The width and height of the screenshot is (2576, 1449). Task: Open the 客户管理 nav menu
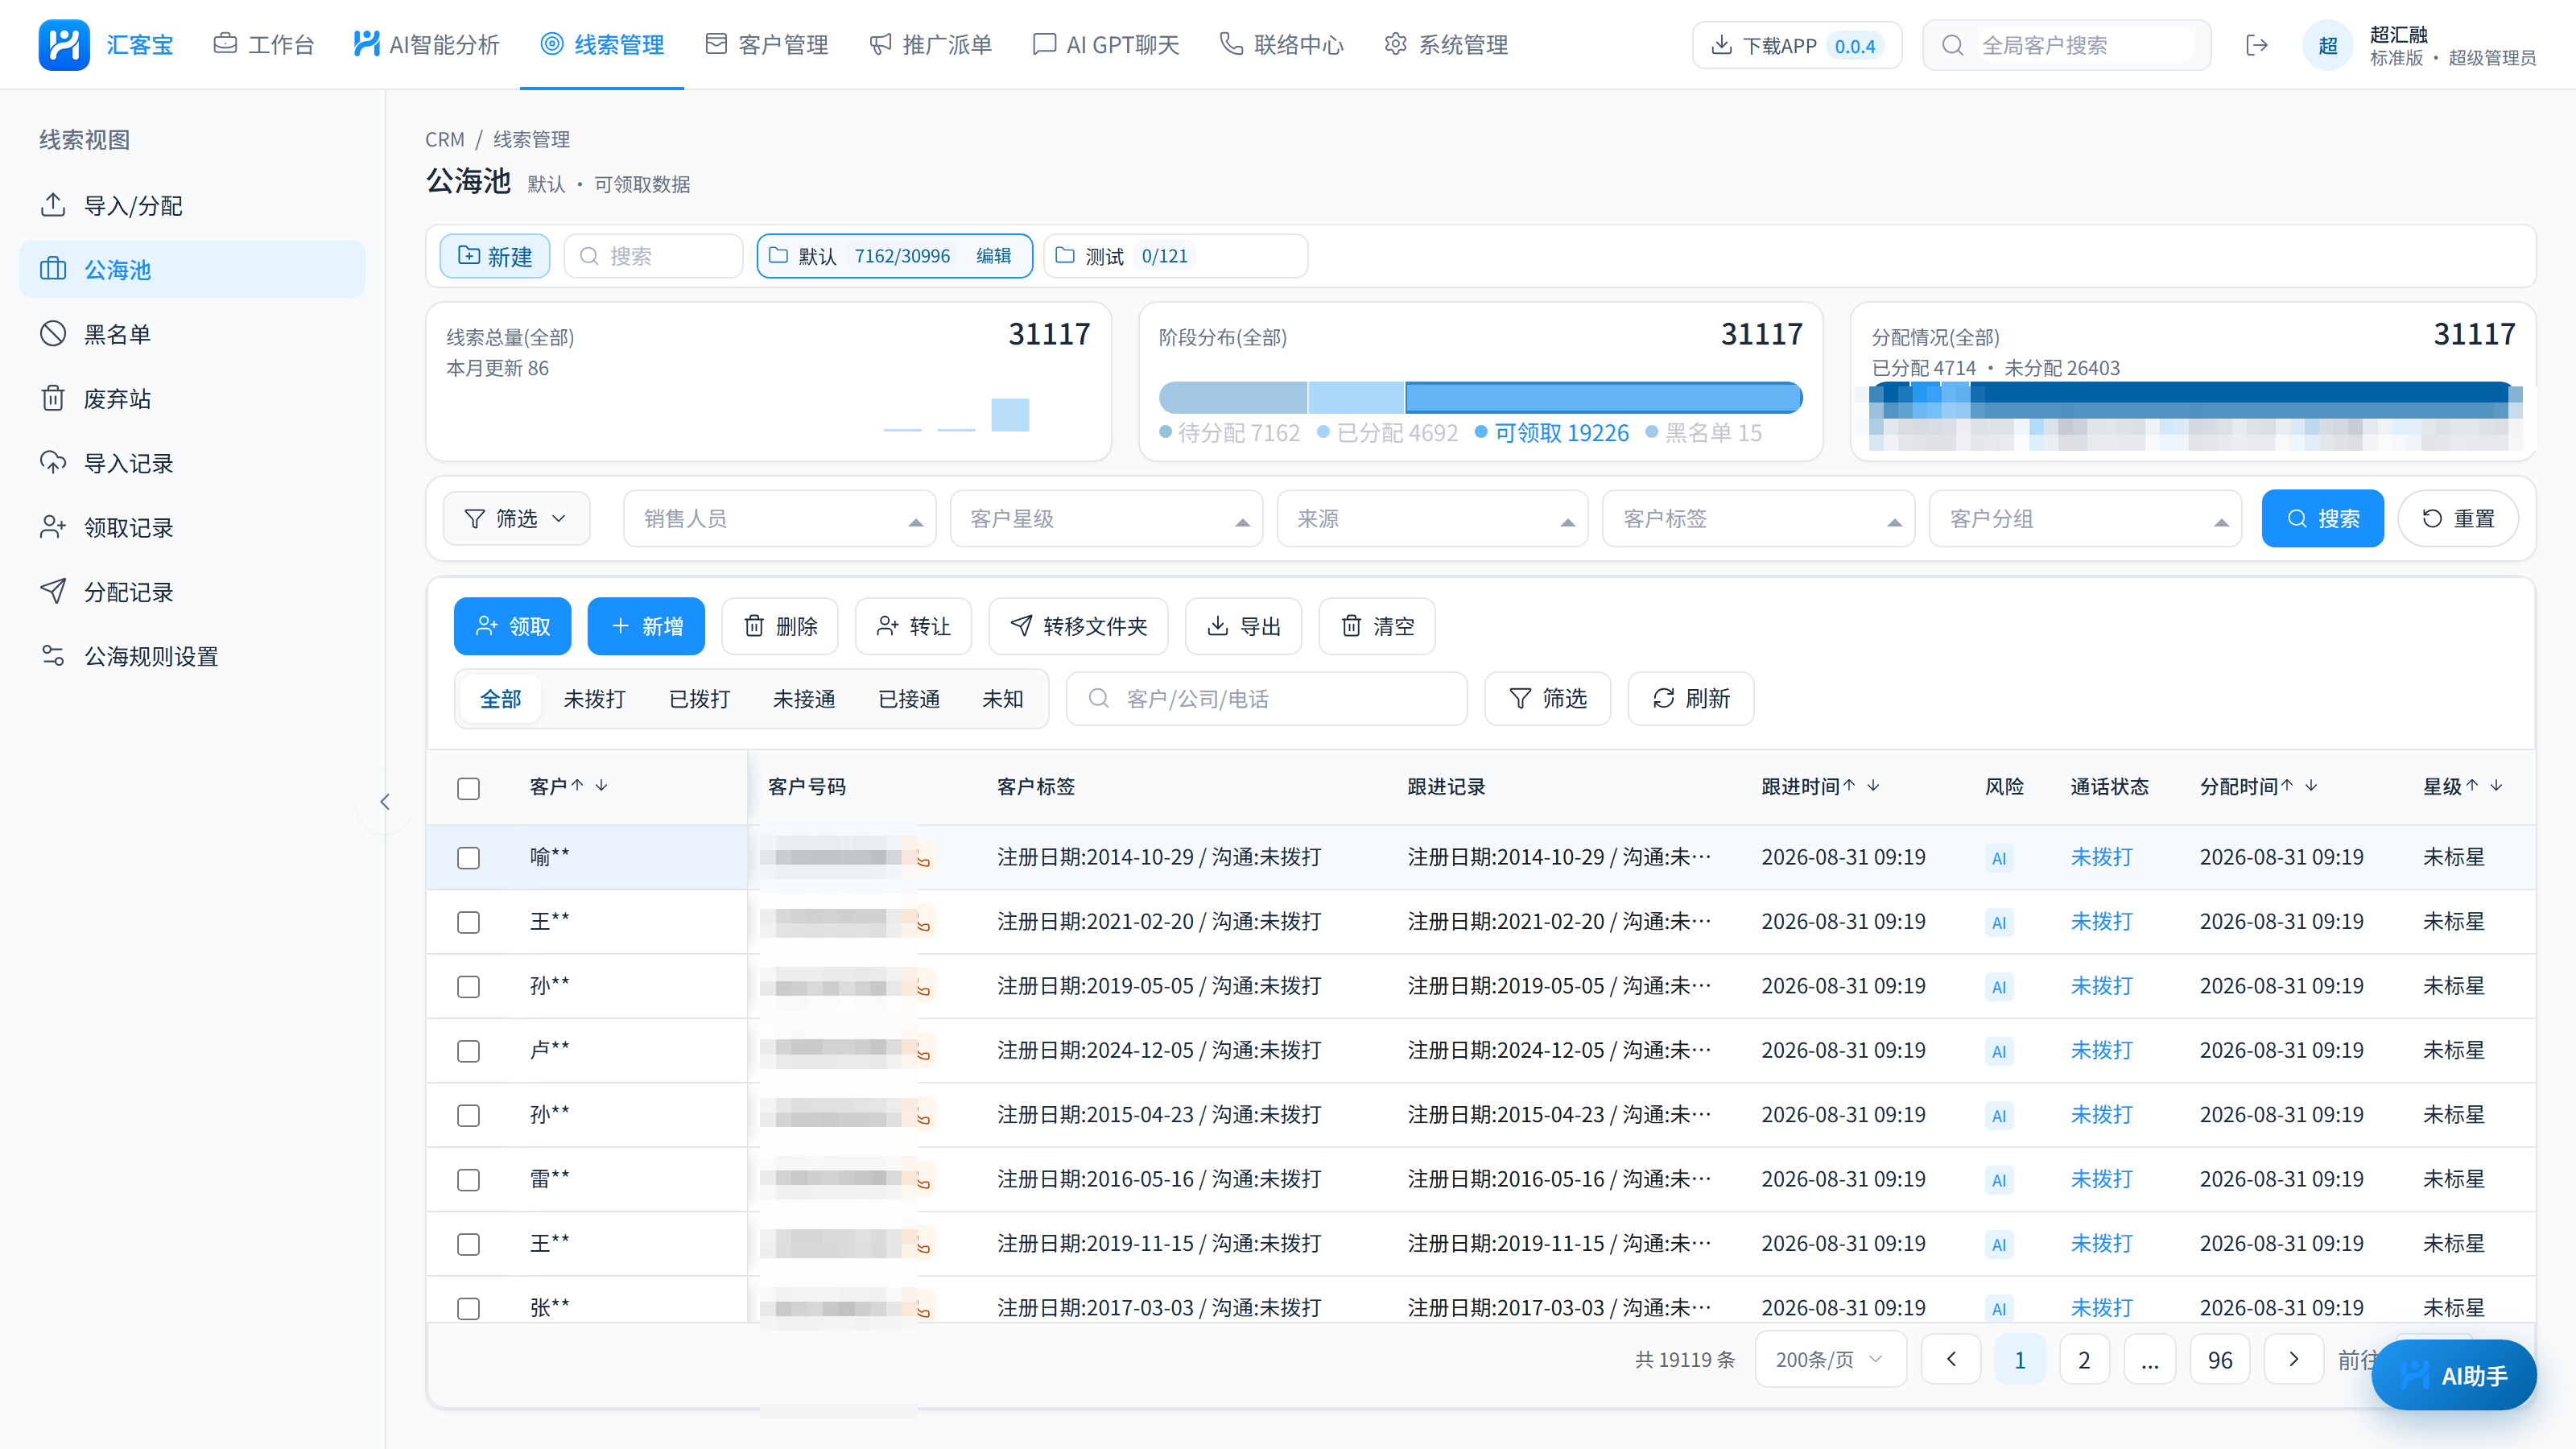click(x=767, y=45)
